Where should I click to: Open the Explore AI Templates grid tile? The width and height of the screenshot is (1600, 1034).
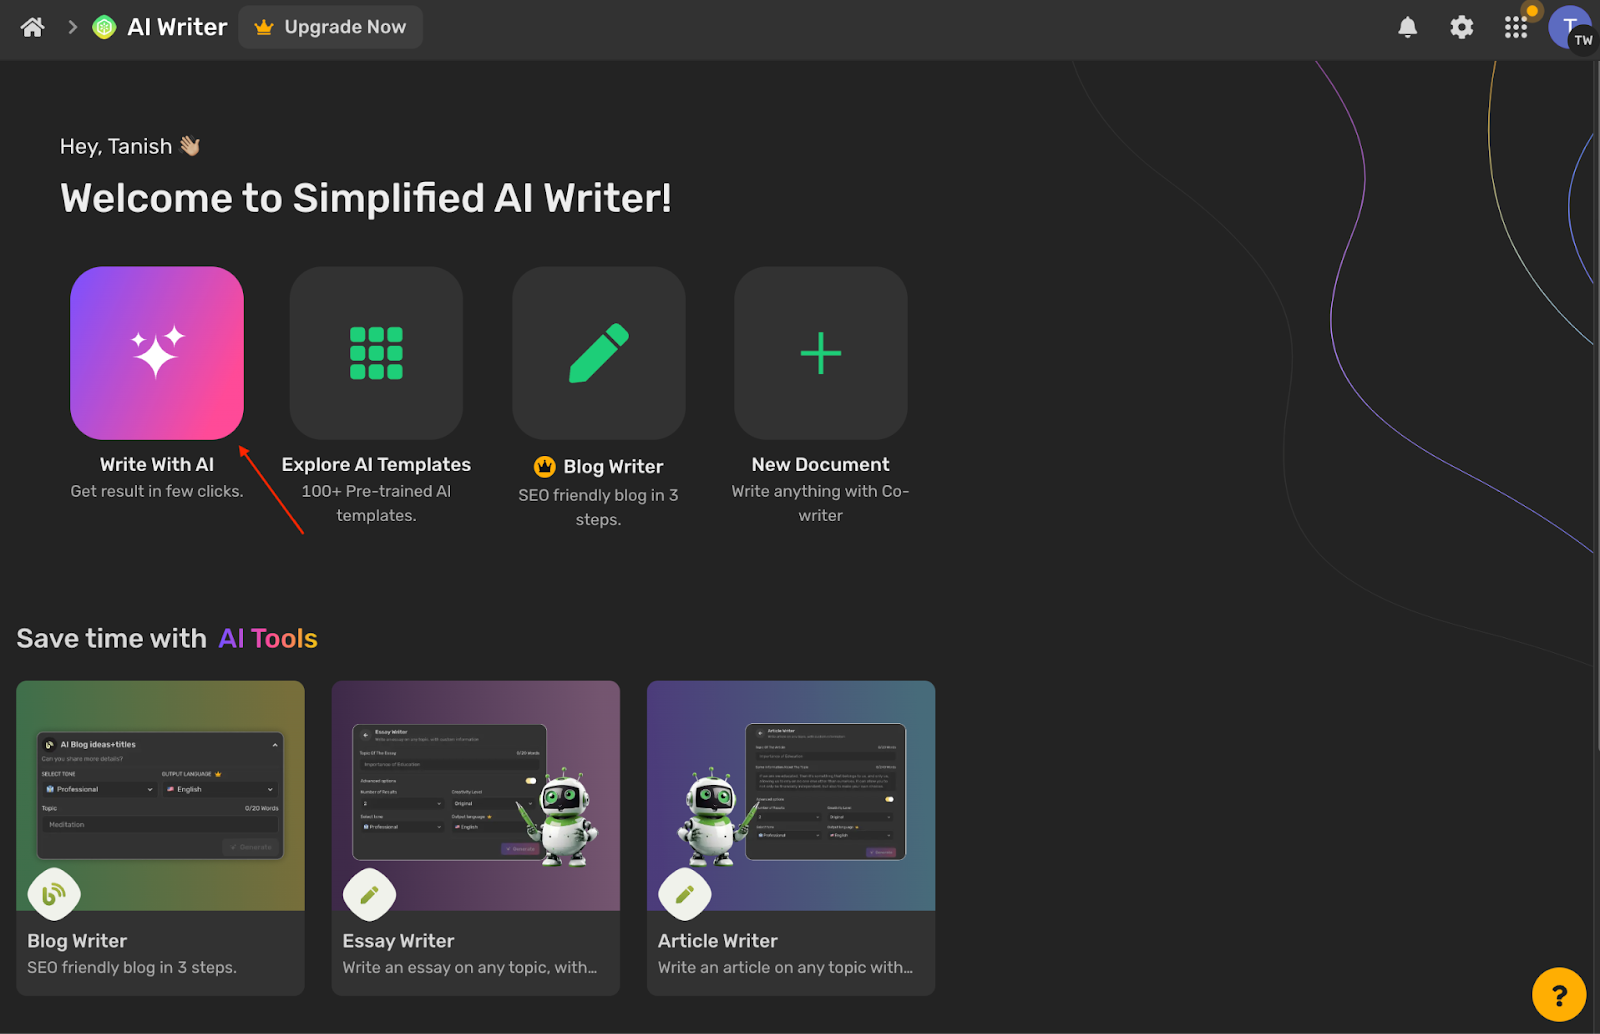pyautogui.click(x=376, y=353)
